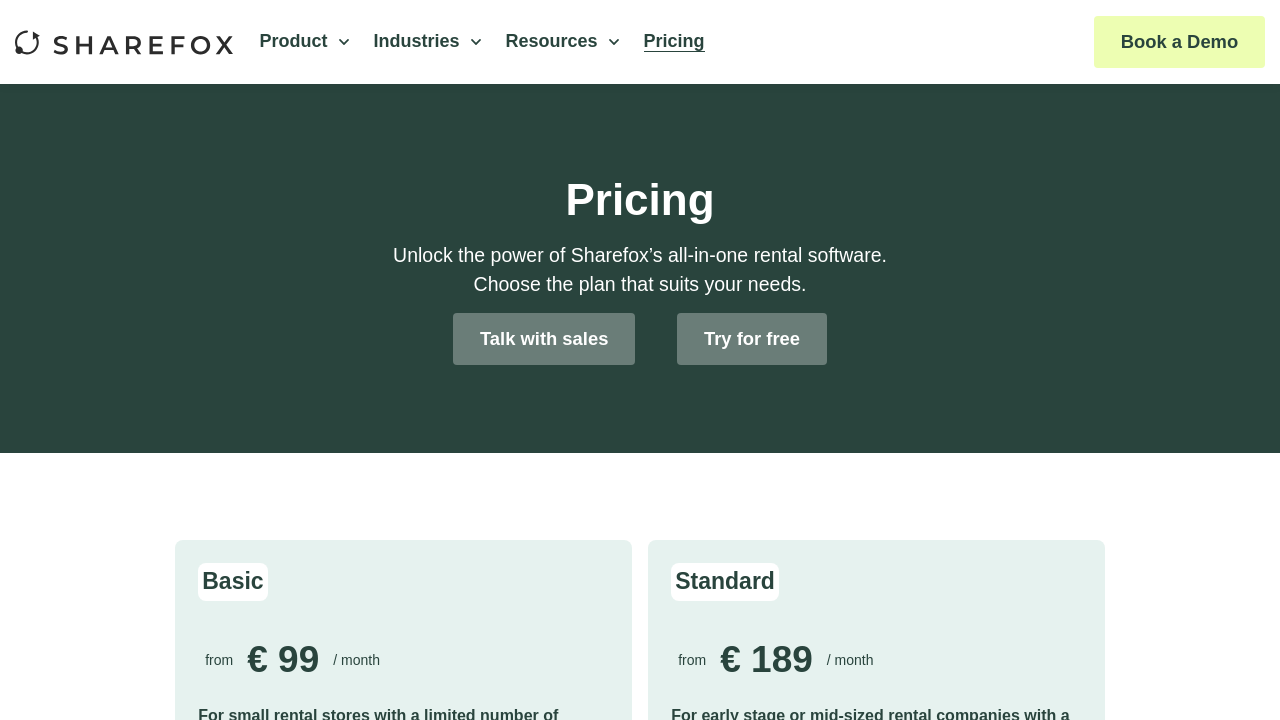Start a trial with Try for free

pyautogui.click(x=752, y=339)
